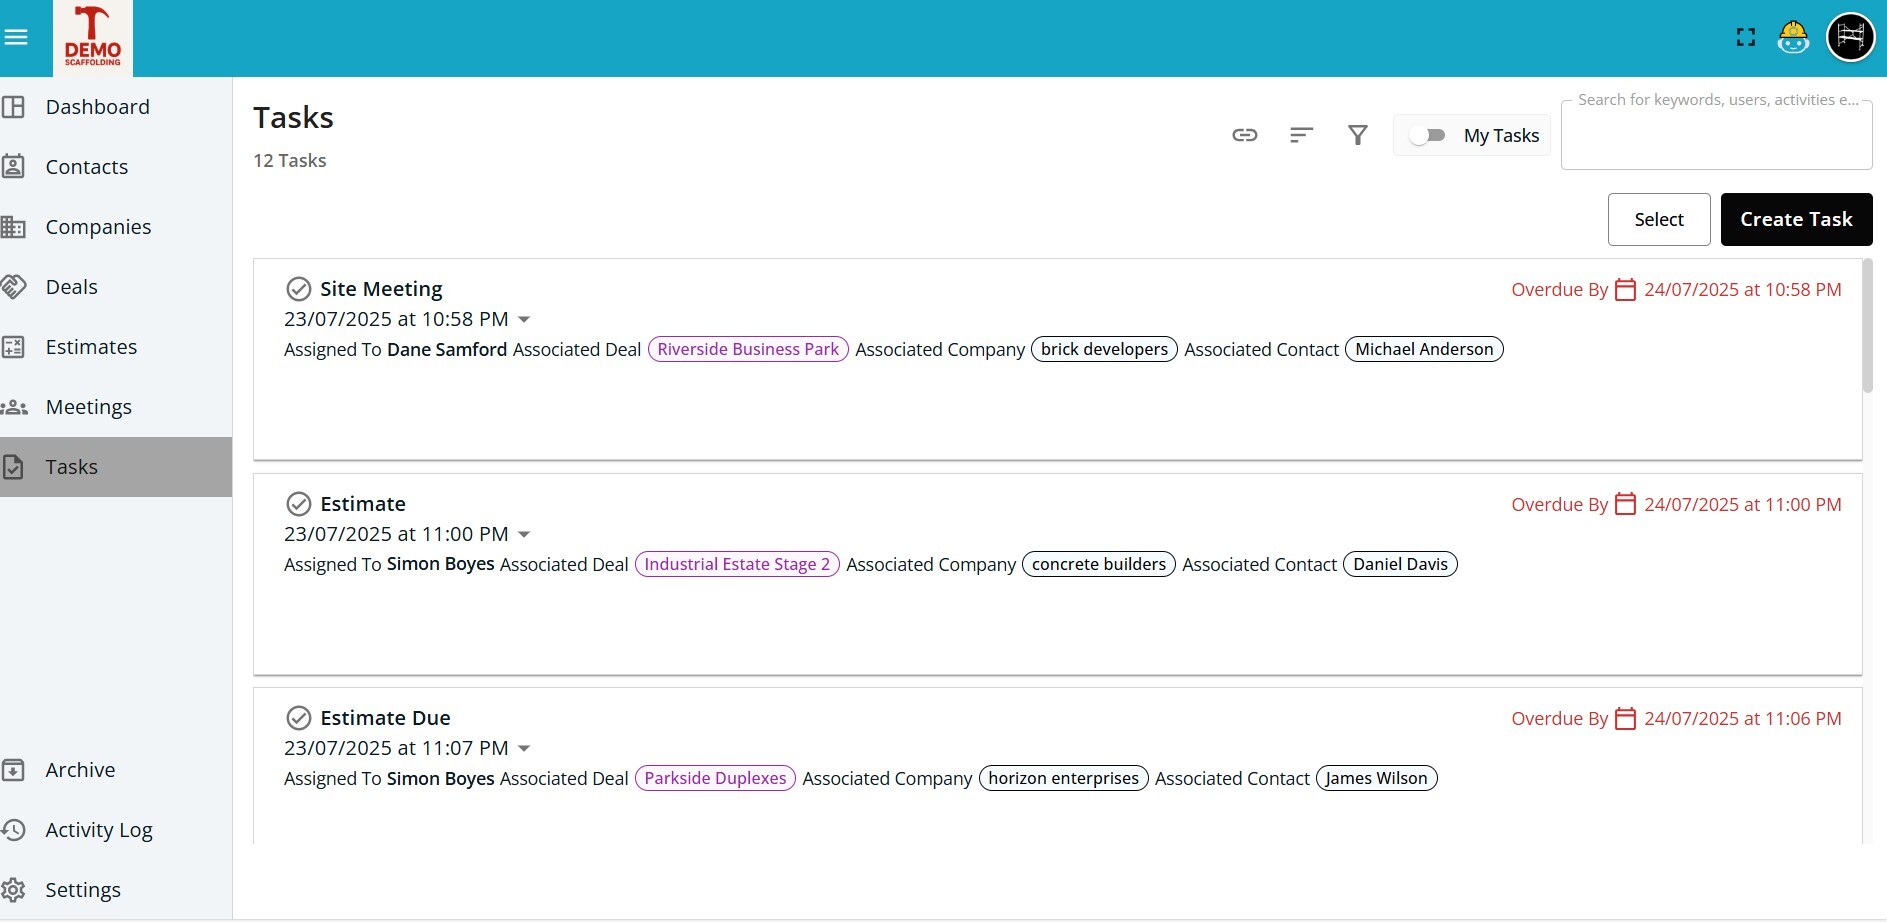Open Activity Log in sidebar

[116, 830]
